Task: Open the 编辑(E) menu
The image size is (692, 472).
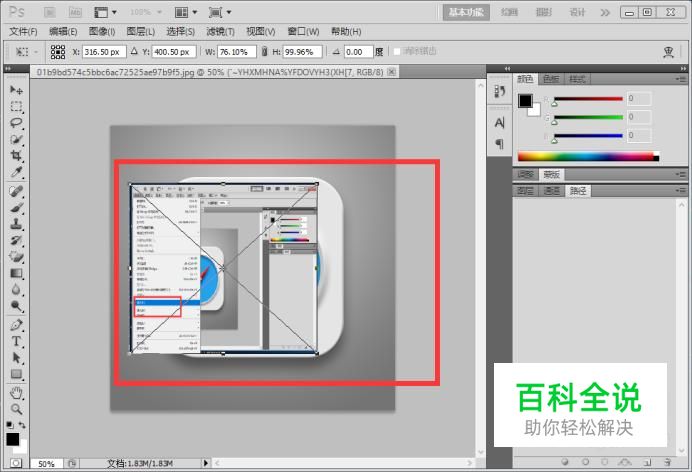Action: point(63,32)
